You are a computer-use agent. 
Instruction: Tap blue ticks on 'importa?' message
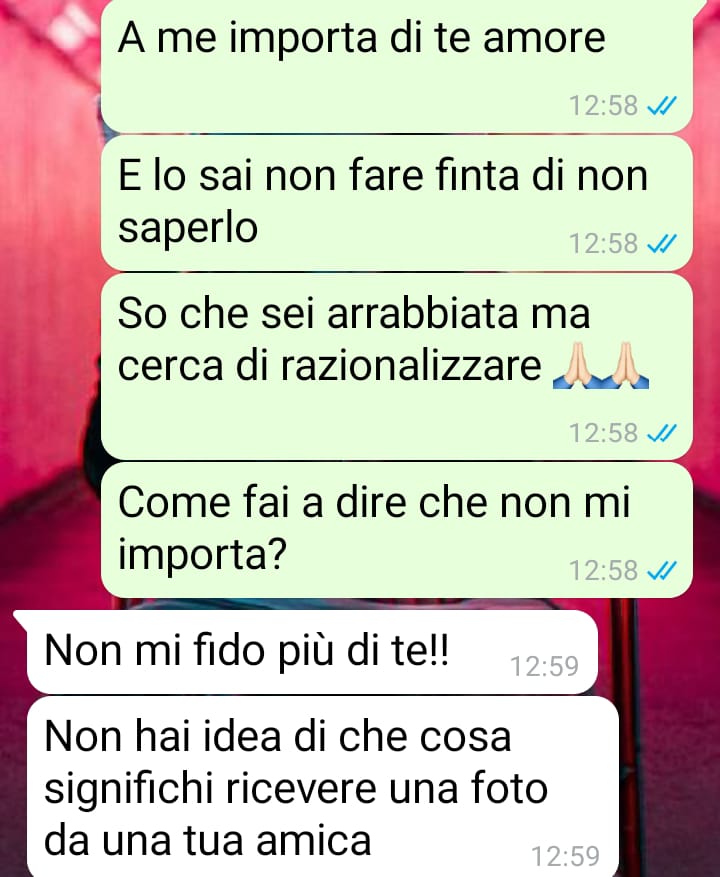(x=662, y=570)
